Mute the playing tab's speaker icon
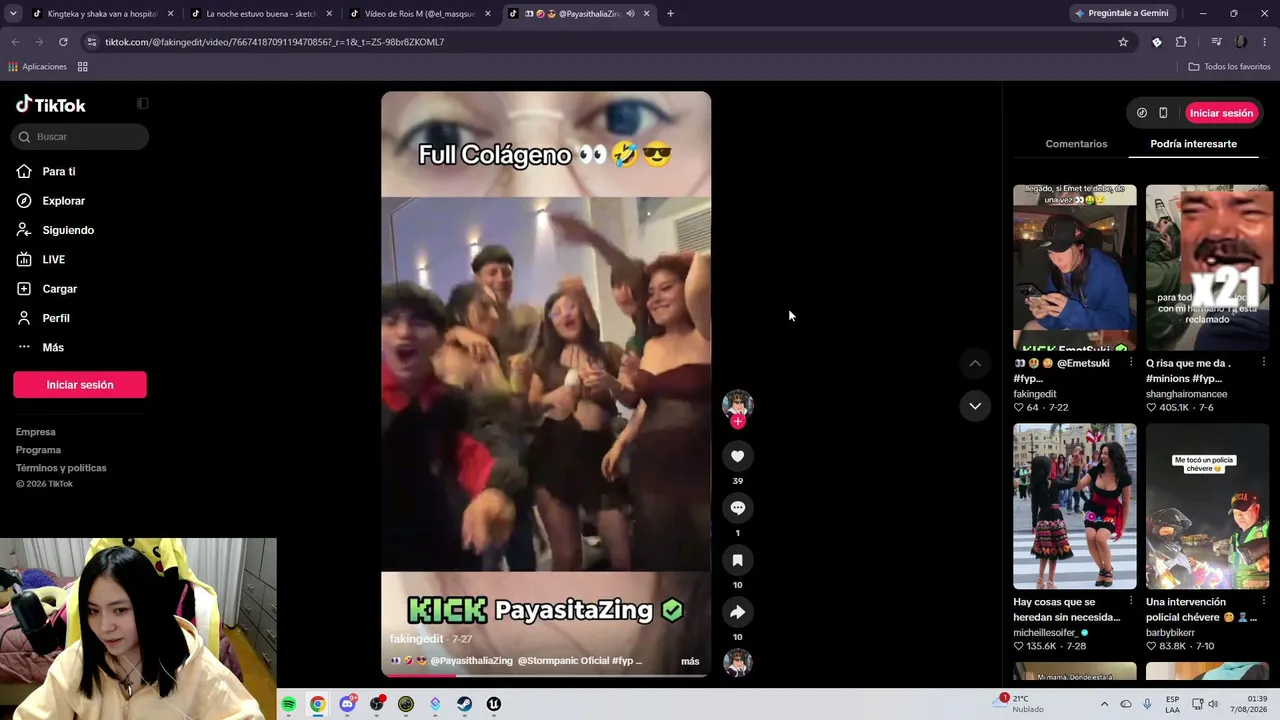This screenshot has width=1280, height=720. point(630,14)
